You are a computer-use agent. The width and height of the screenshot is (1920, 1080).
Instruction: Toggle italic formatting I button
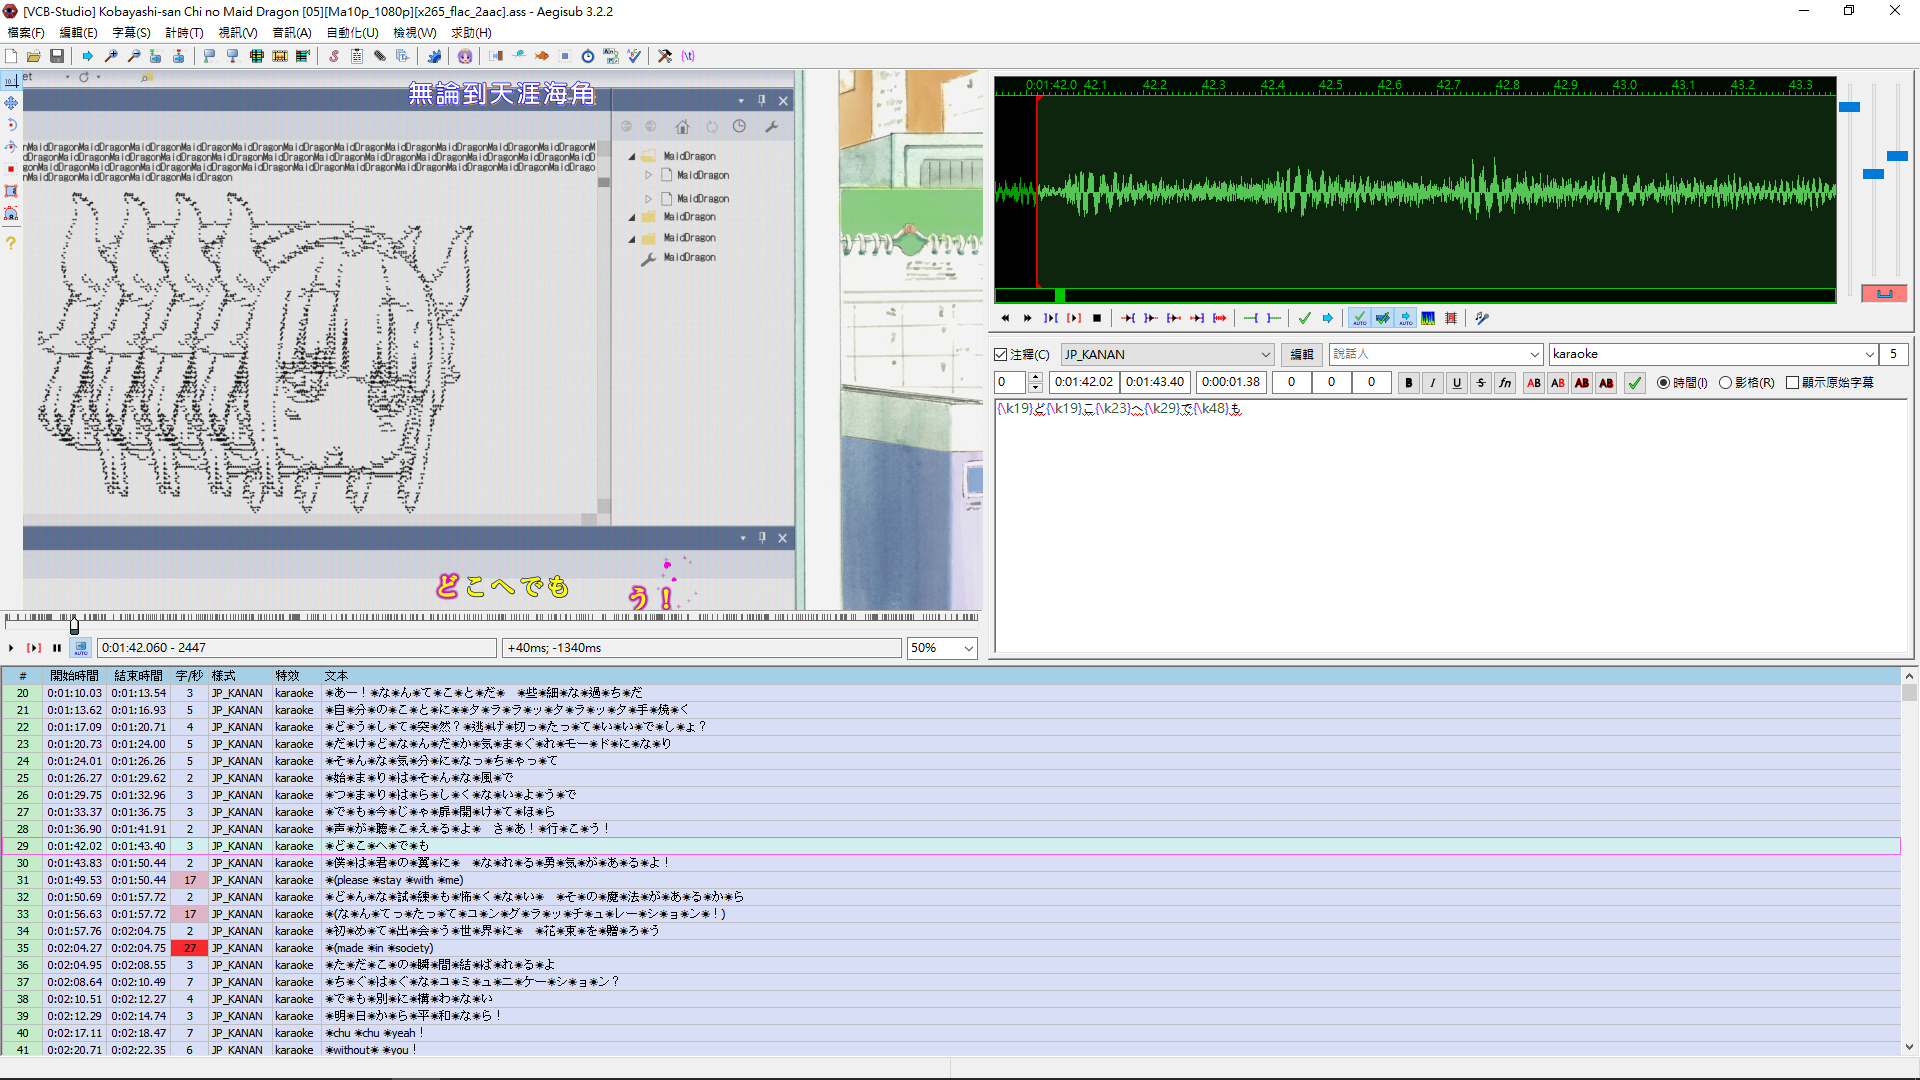coord(1433,382)
